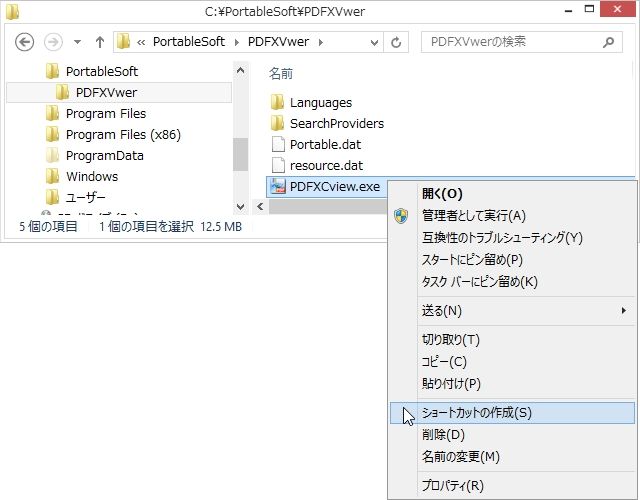Expand the arrow after PortableSoft breadcrumb

pyautogui.click(x=236, y=42)
